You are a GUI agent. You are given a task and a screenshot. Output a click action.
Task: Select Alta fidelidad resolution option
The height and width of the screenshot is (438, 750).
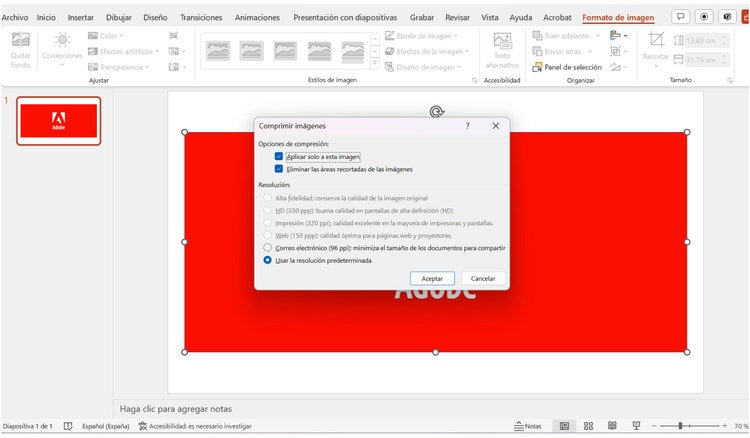point(267,198)
